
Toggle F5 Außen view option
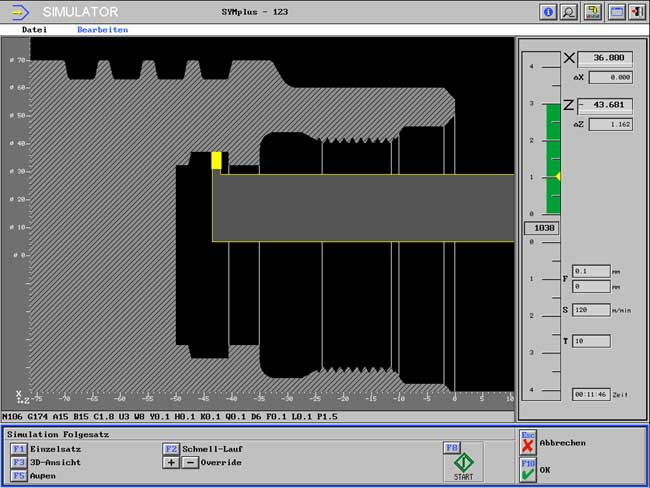(x=19, y=476)
